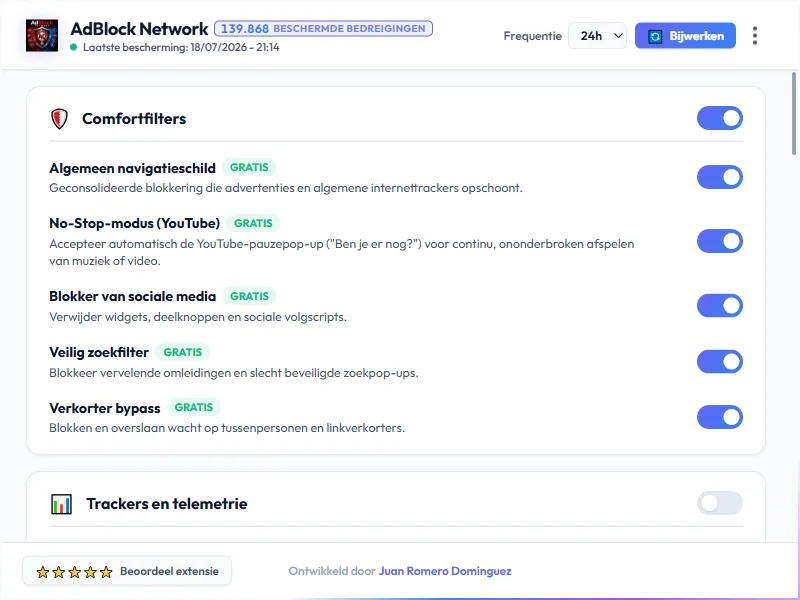
Task: Click GRATIS badge beside Blokker van sociale media
Action: click(x=249, y=296)
